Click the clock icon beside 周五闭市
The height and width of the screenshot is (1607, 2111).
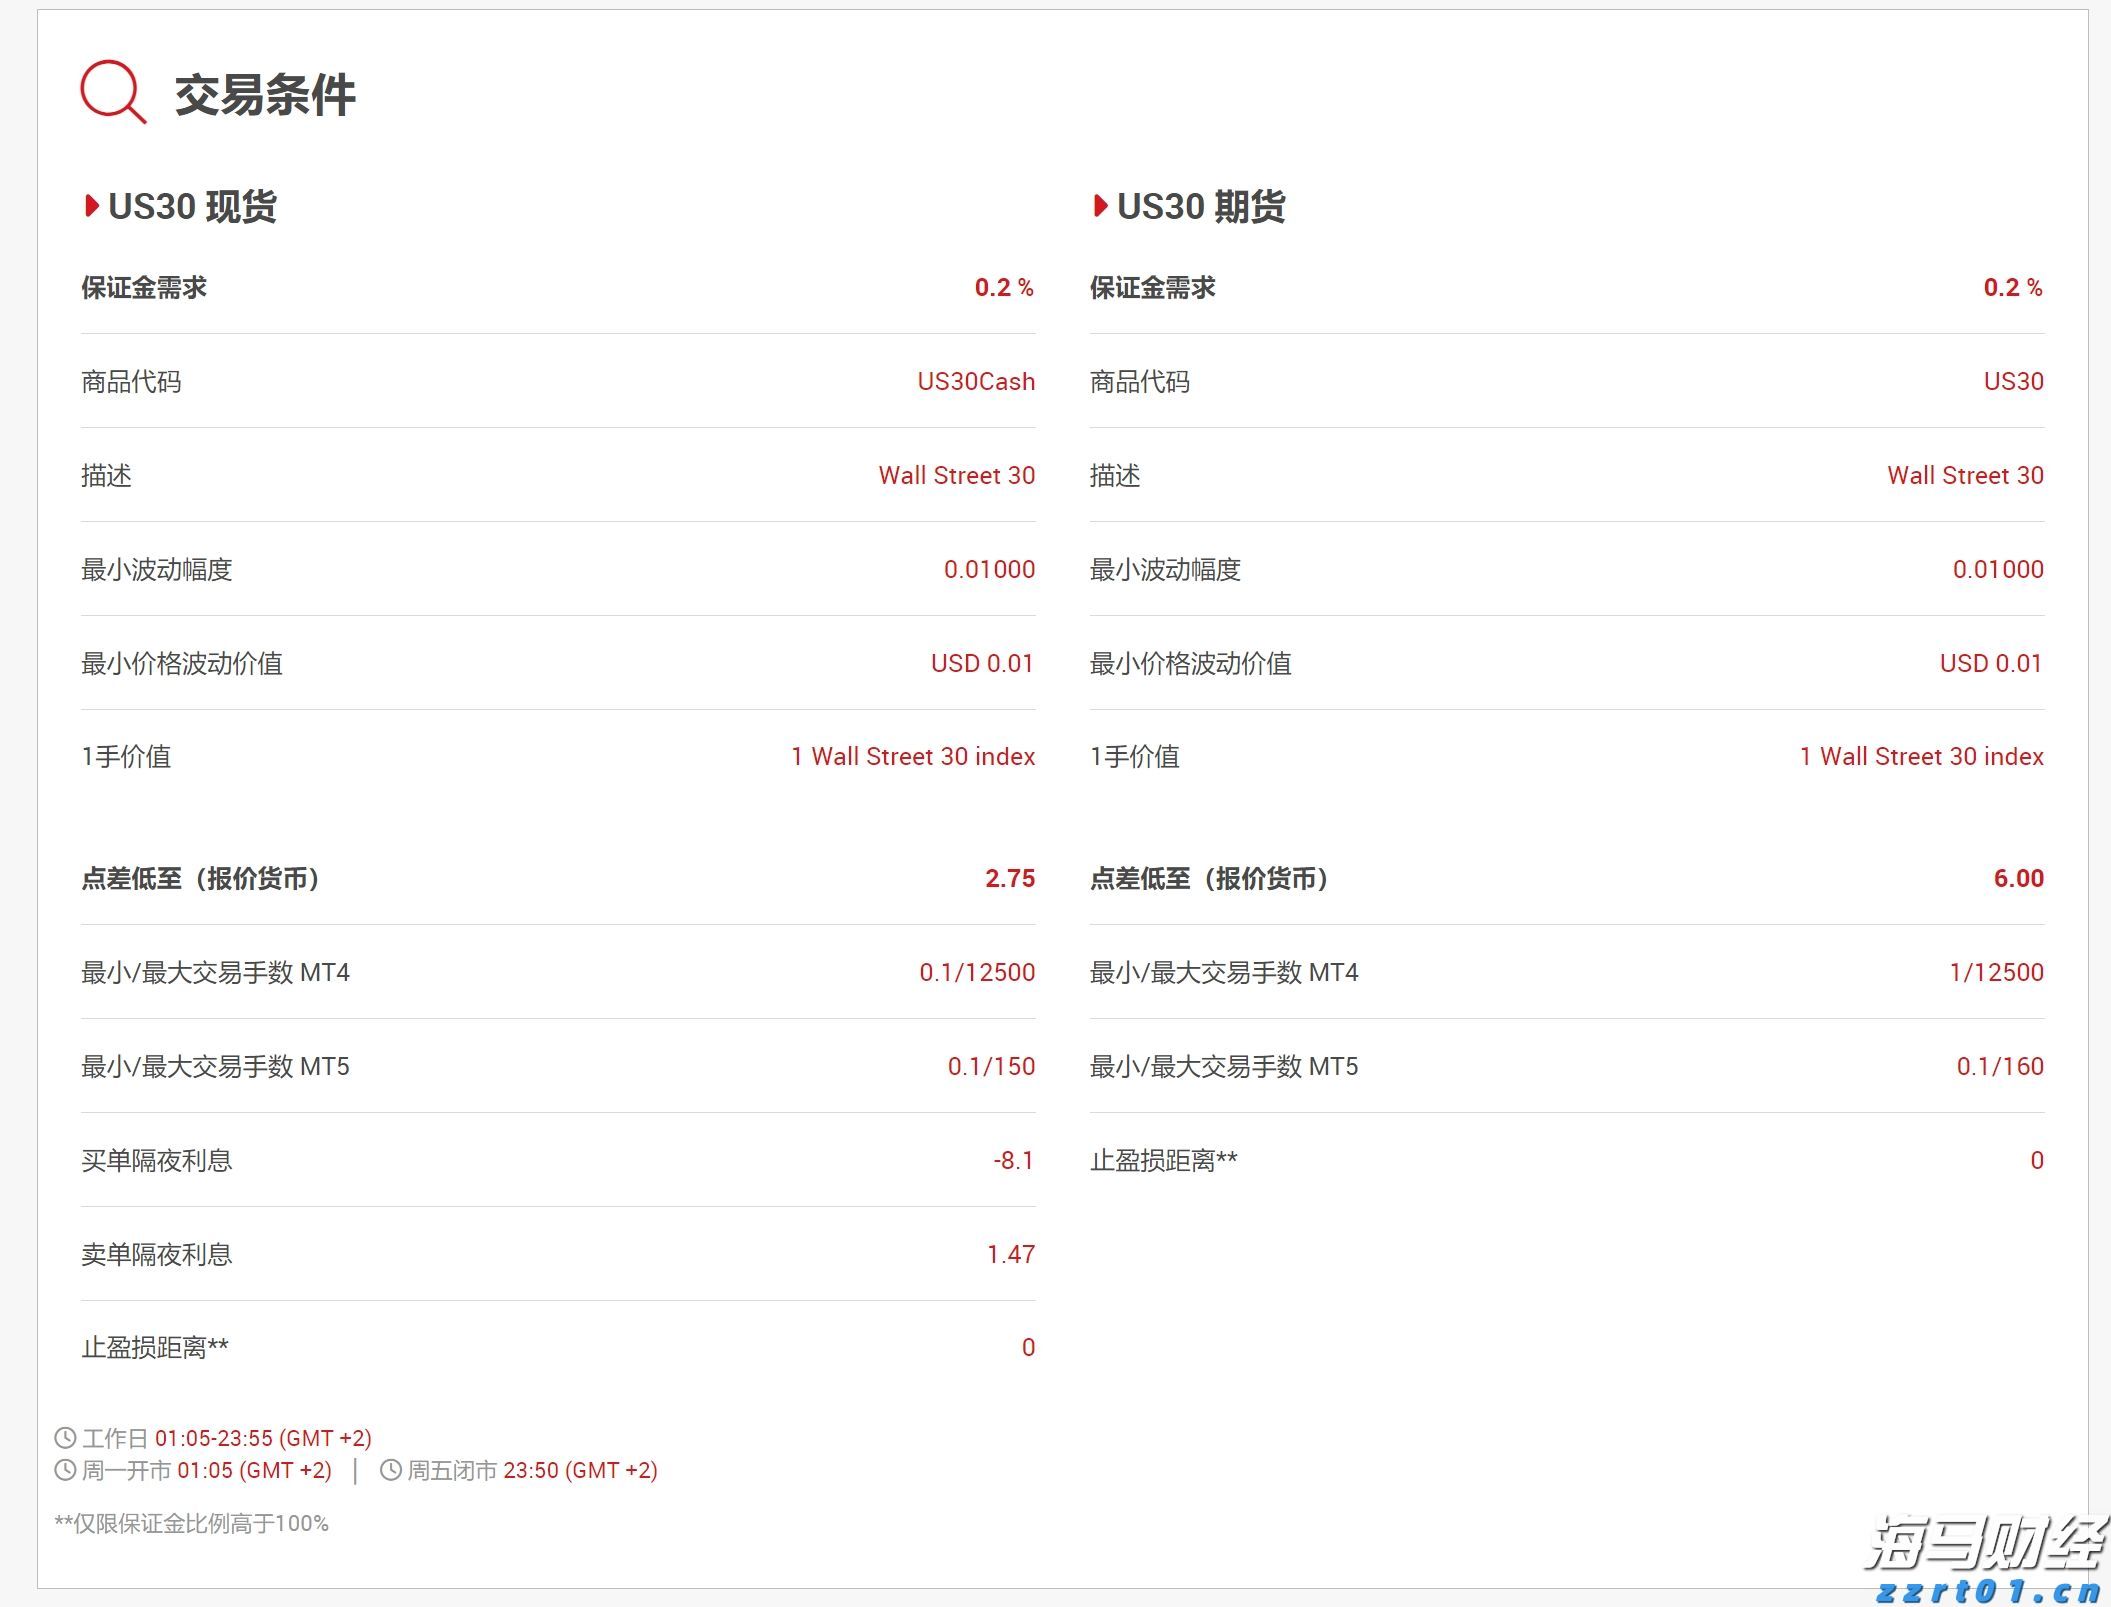389,1471
